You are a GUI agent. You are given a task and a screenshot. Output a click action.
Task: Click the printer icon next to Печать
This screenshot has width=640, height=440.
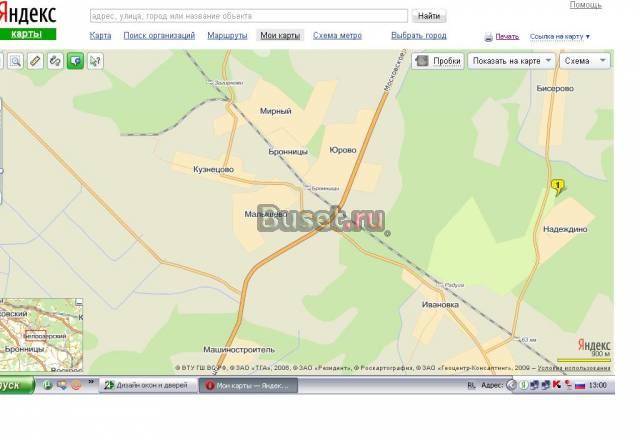[x=488, y=37]
